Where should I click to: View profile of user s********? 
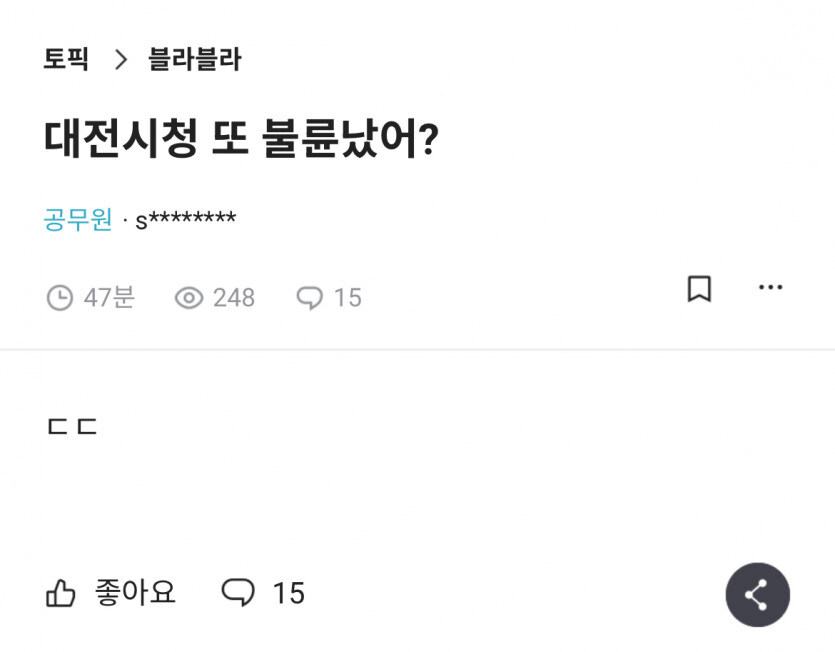click(185, 217)
